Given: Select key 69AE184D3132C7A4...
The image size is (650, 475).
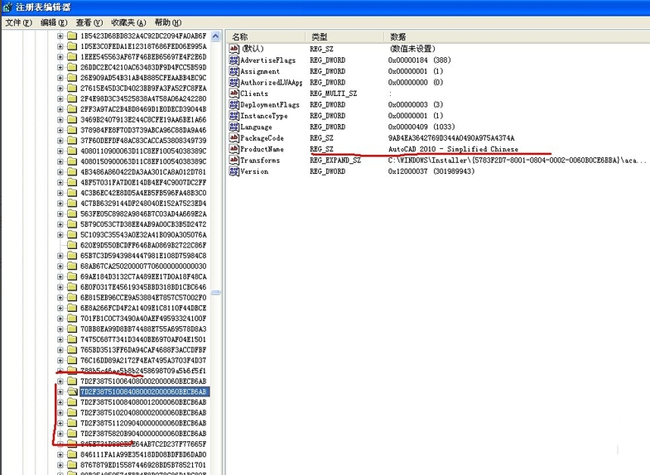Looking at the screenshot, I should 143,276.
